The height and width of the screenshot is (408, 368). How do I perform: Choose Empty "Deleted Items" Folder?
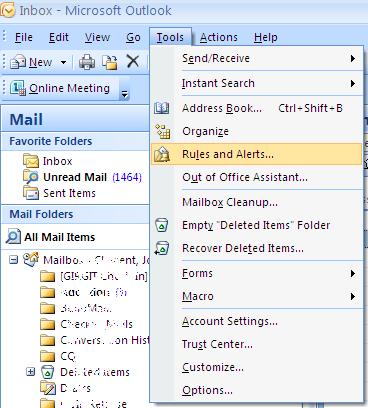(256, 225)
